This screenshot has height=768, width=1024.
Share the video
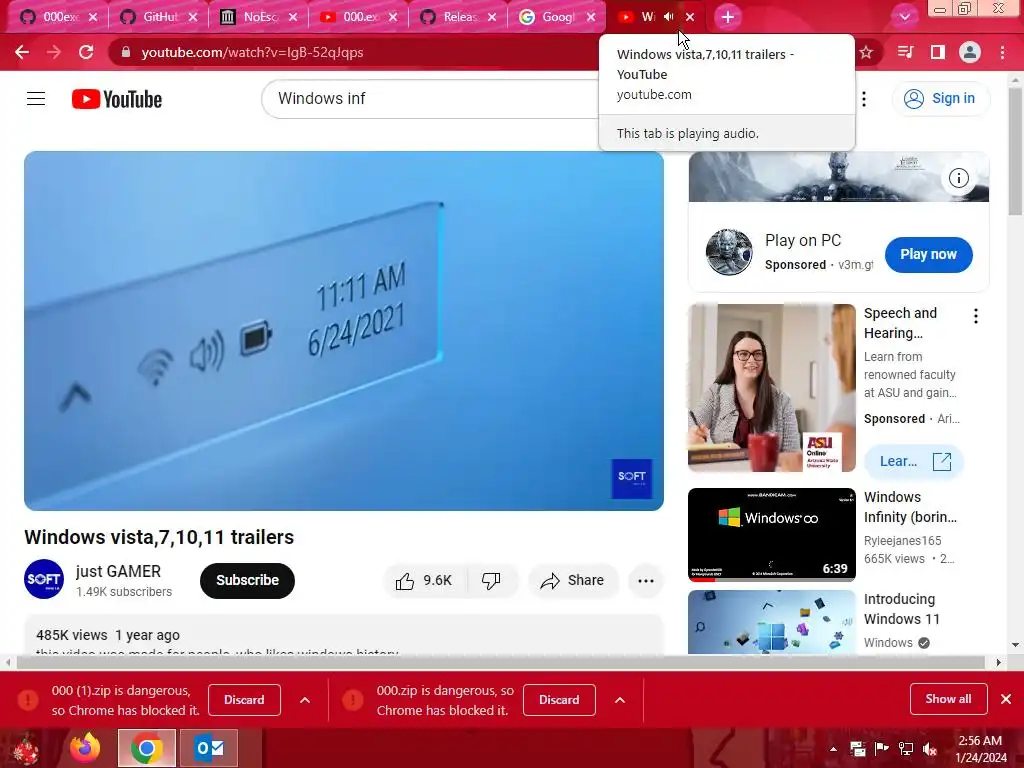[573, 580]
